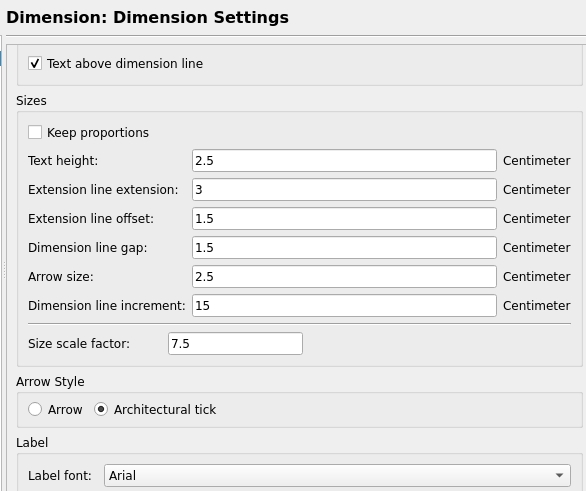Click the 'Sizes' section heading
This screenshot has height=491, width=586.
coord(31,101)
